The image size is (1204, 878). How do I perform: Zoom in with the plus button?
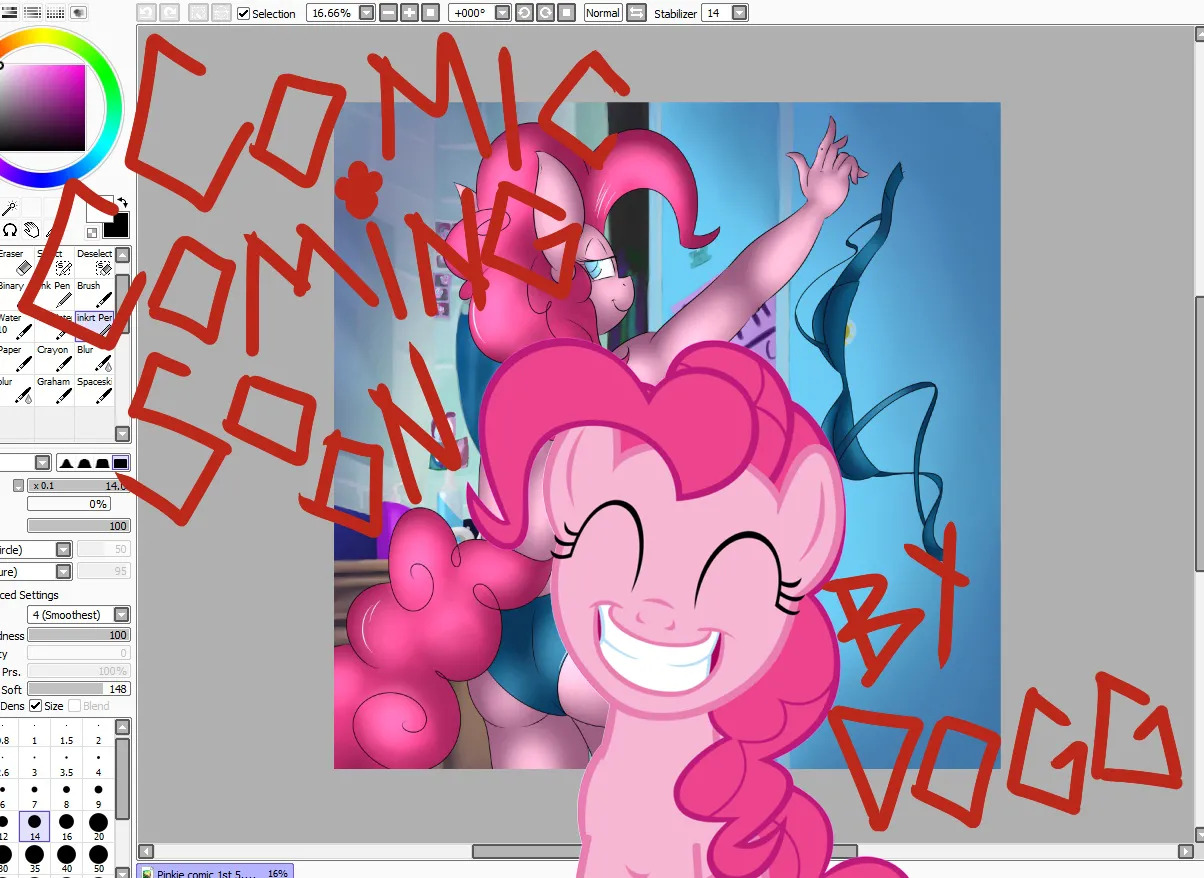click(409, 13)
